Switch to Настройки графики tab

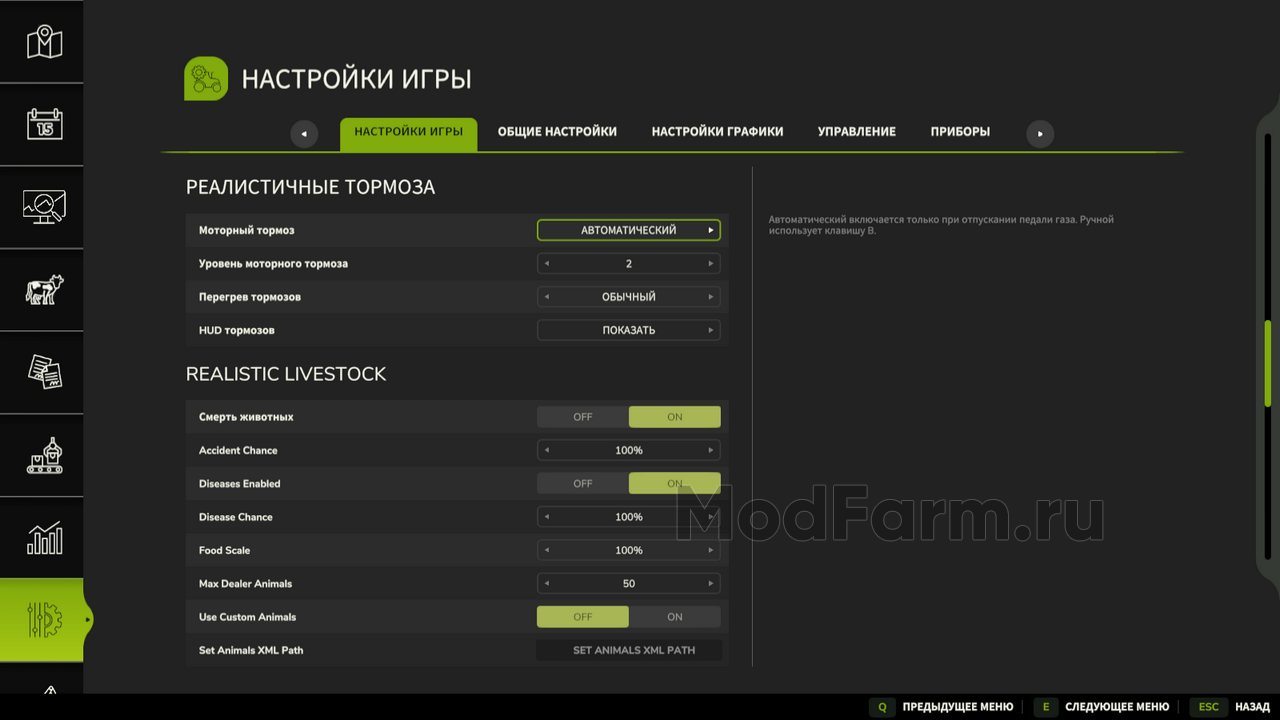[x=717, y=132]
